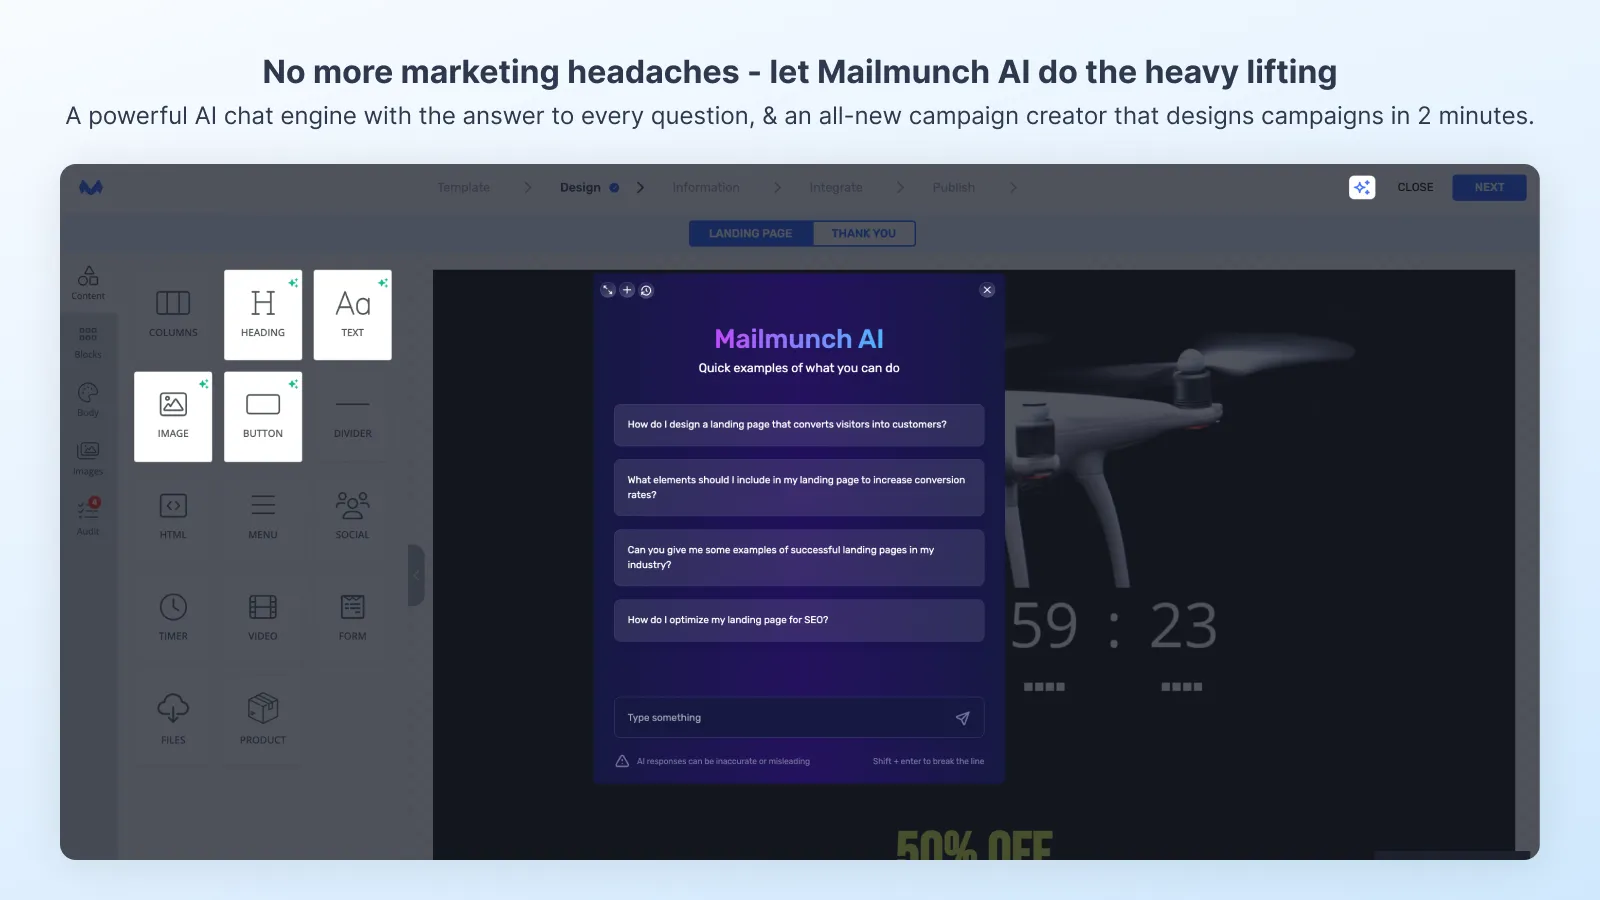Click the 'Mailmunch AI' title text

[x=799, y=339]
